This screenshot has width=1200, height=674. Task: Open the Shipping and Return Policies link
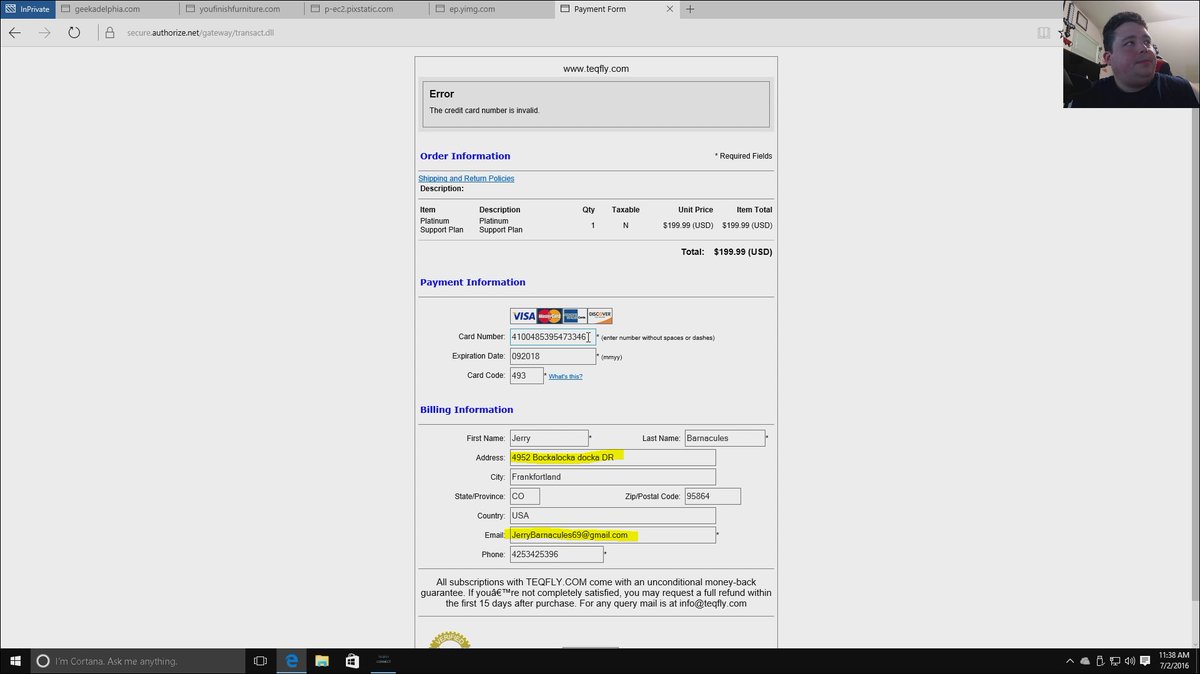point(466,178)
